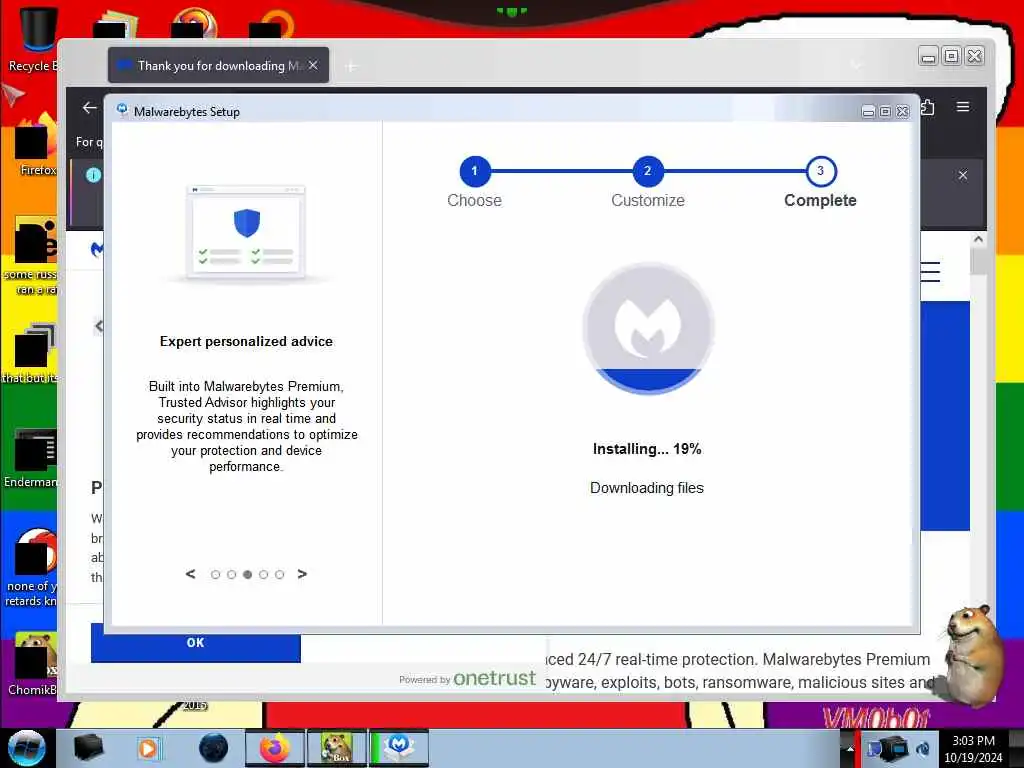The height and width of the screenshot is (768, 1024).
Task: Click the Installing... 19% text
Action: click(x=647, y=449)
